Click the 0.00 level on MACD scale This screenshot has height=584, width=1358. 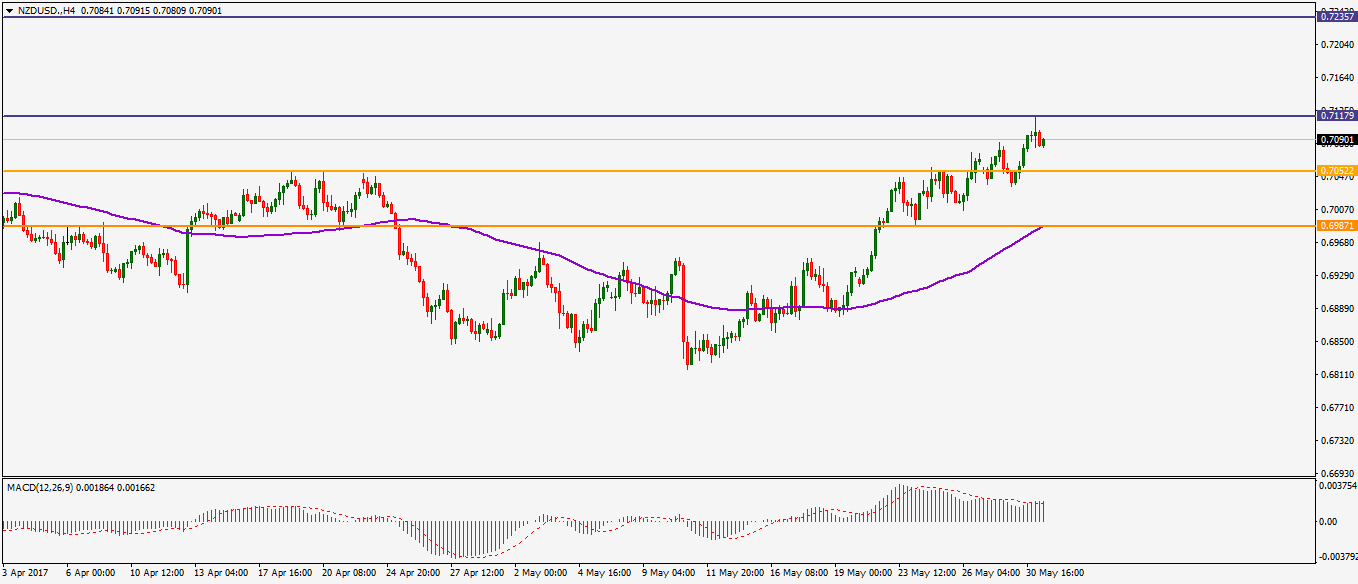tap(1330, 521)
